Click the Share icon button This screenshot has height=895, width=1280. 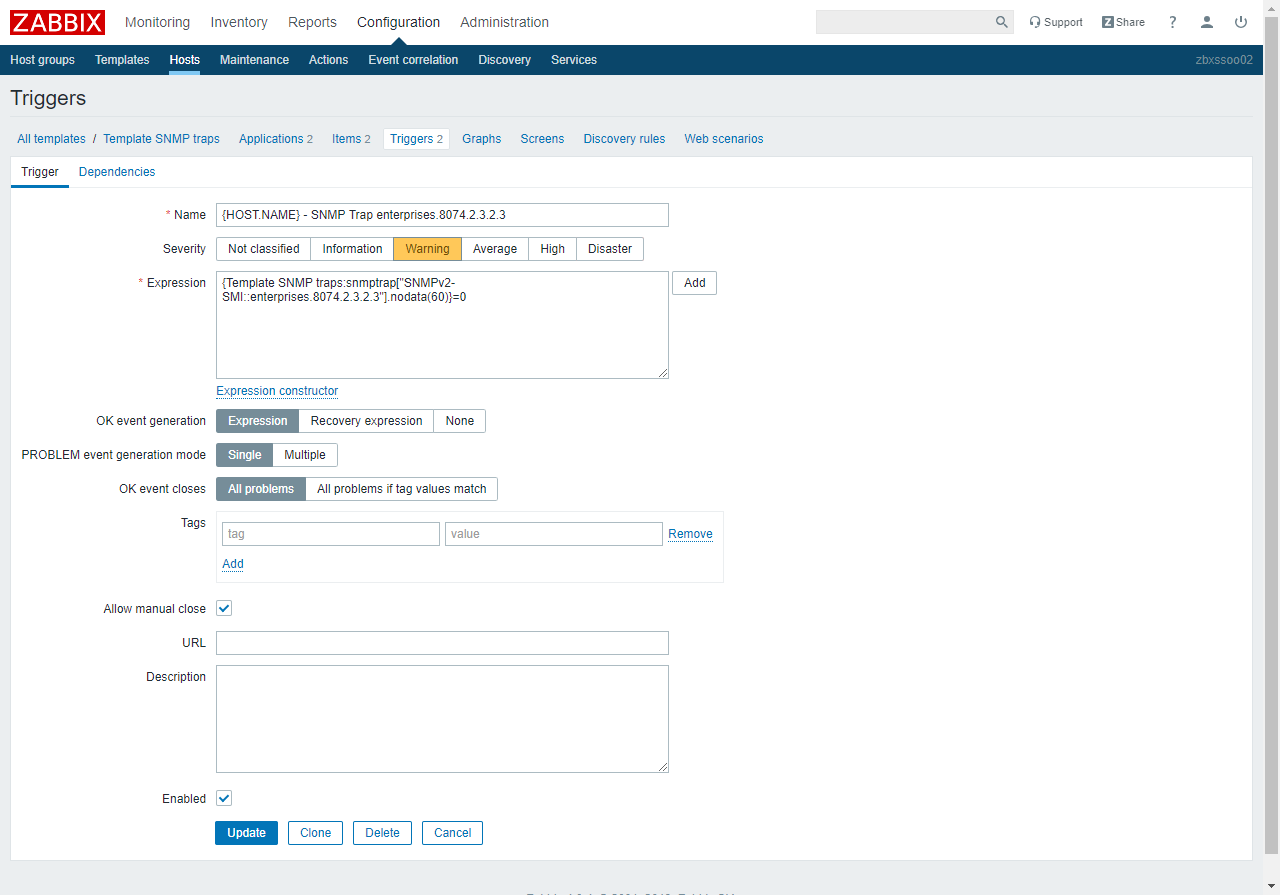(1123, 22)
